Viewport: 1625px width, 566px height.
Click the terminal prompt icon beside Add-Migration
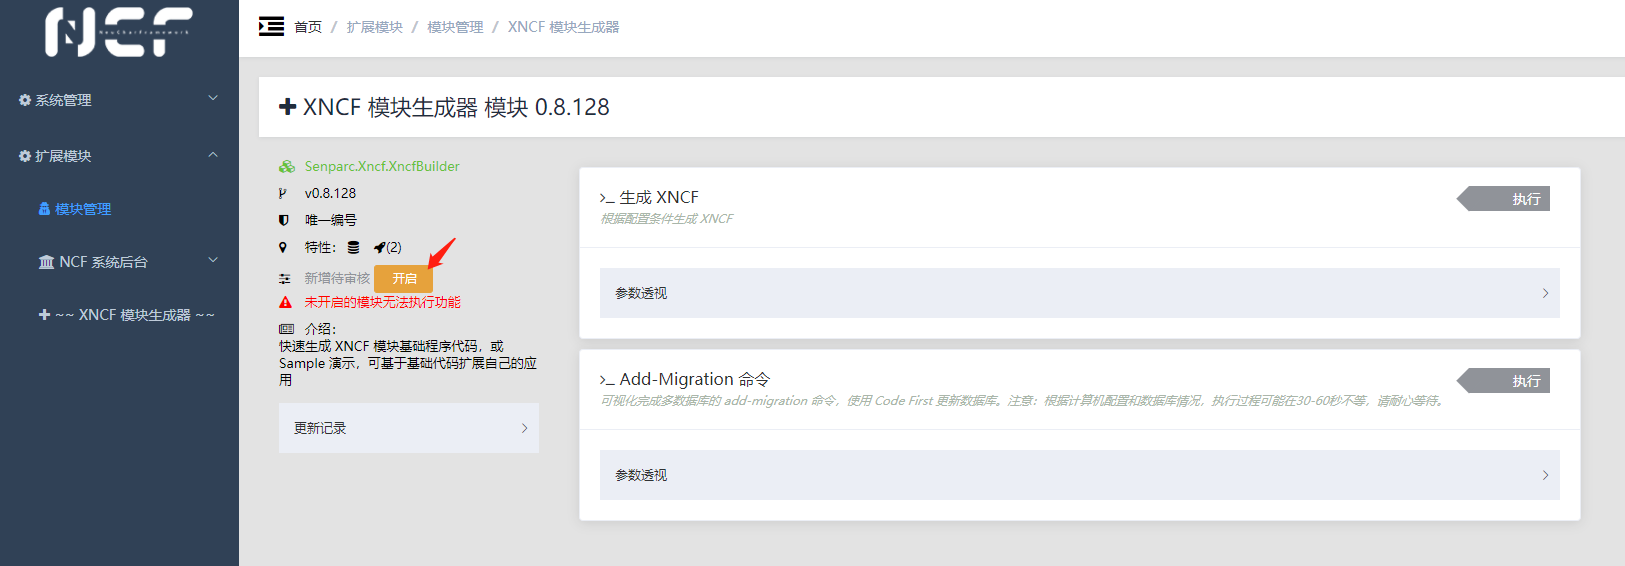[x=607, y=380]
